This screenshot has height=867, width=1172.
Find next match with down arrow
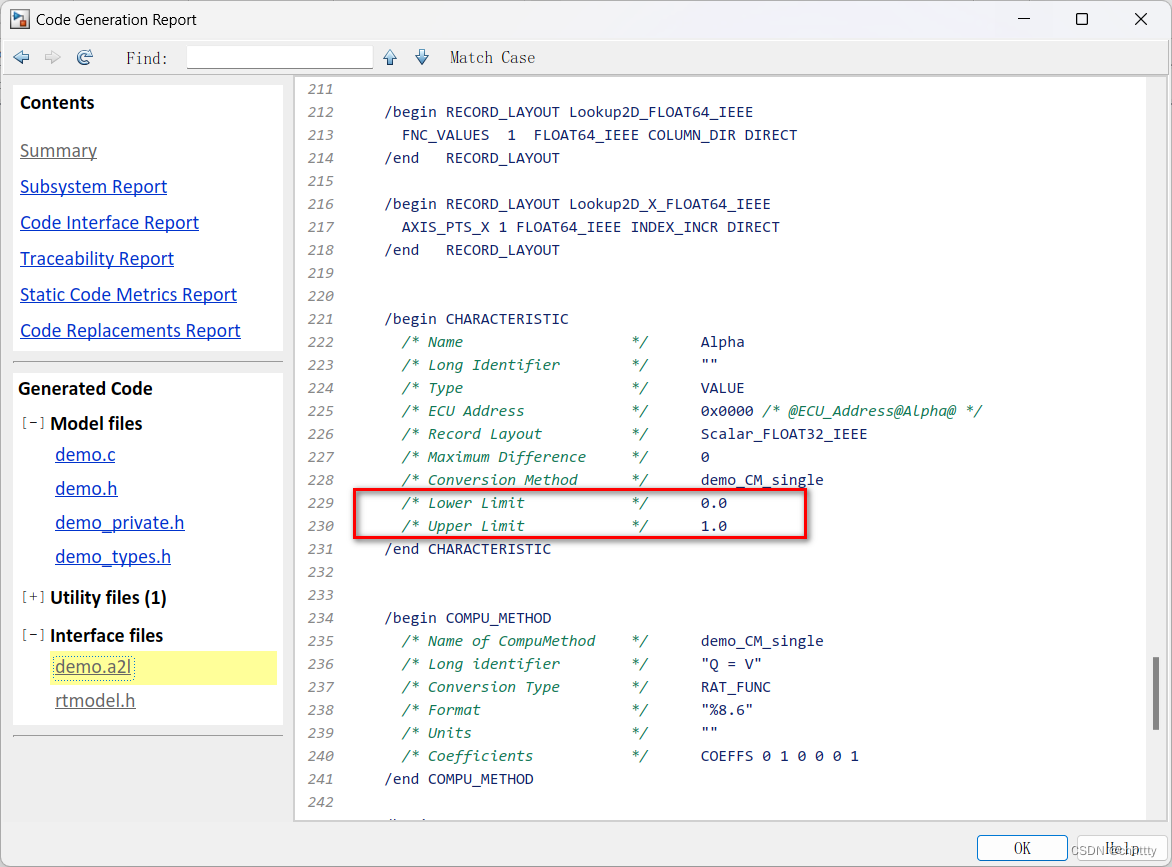pos(422,58)
